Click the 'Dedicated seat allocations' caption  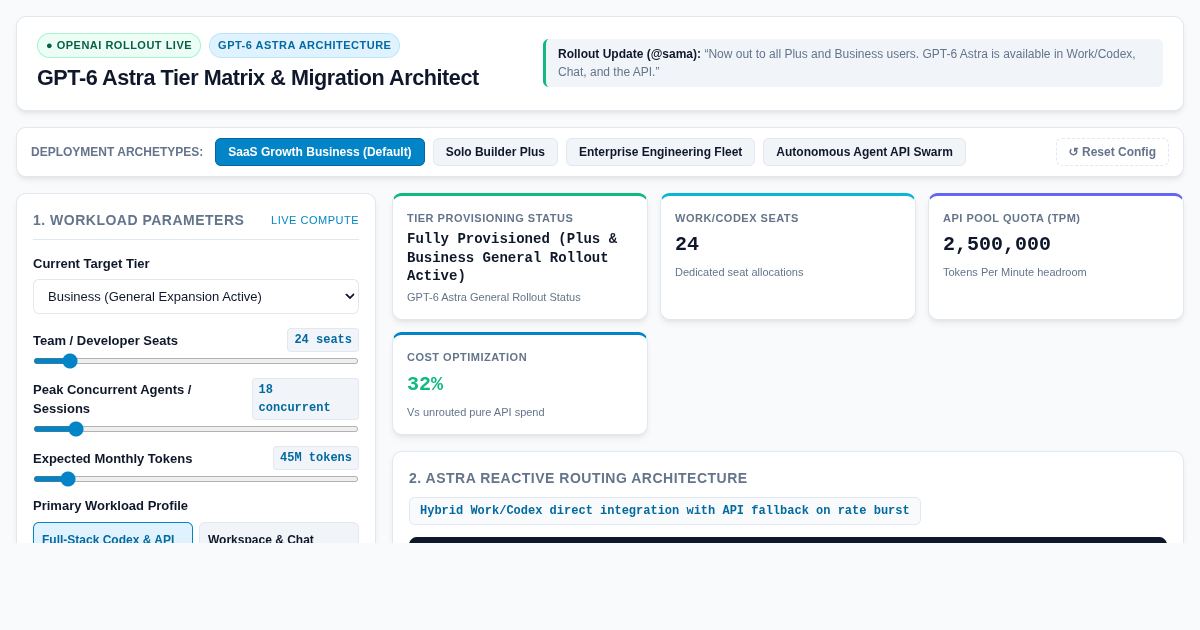tap(739, 272)
